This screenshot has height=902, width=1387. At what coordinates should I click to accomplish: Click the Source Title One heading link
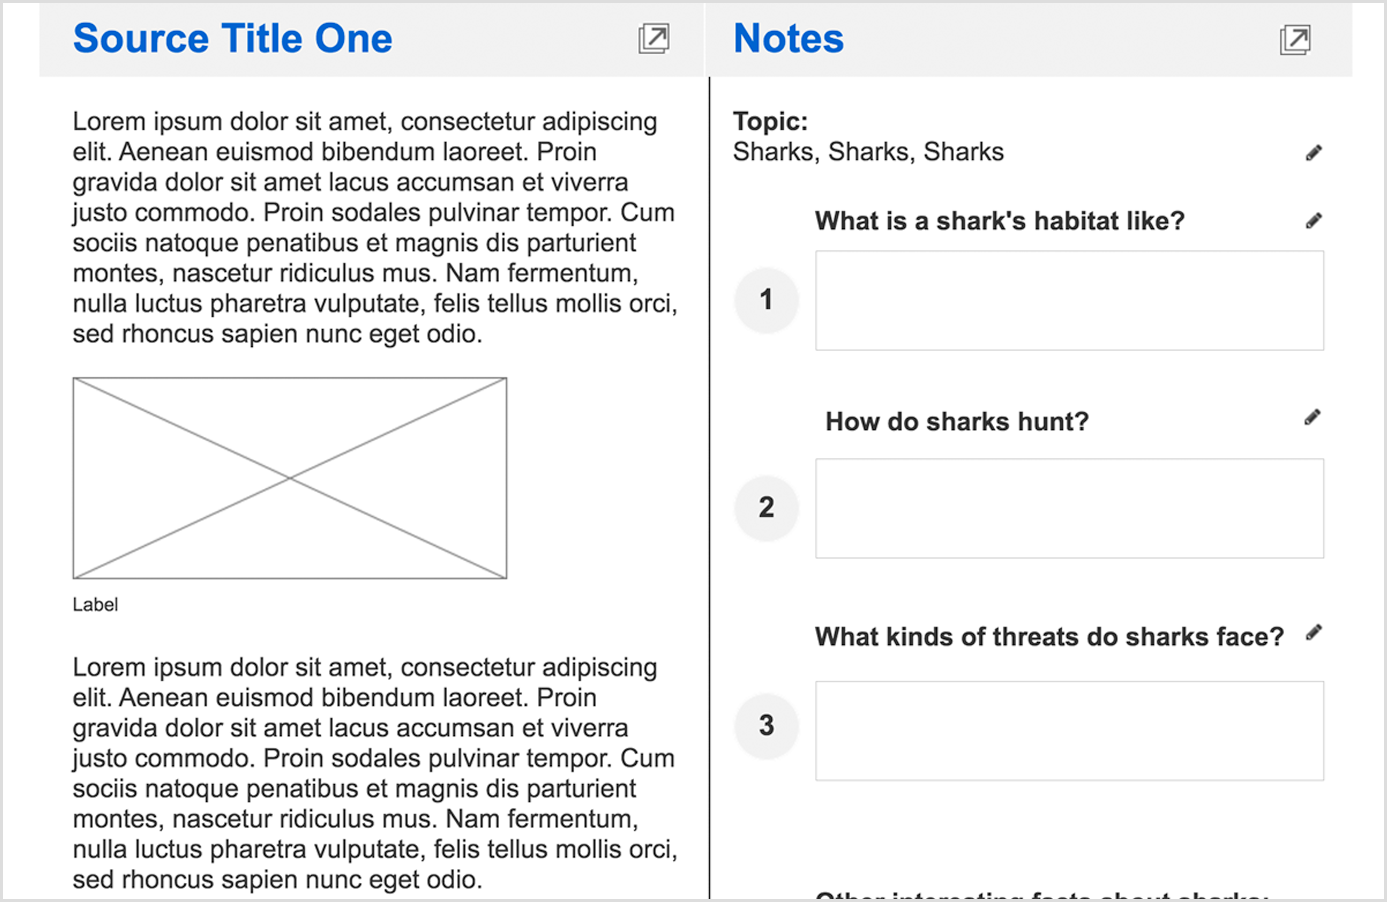232,39
